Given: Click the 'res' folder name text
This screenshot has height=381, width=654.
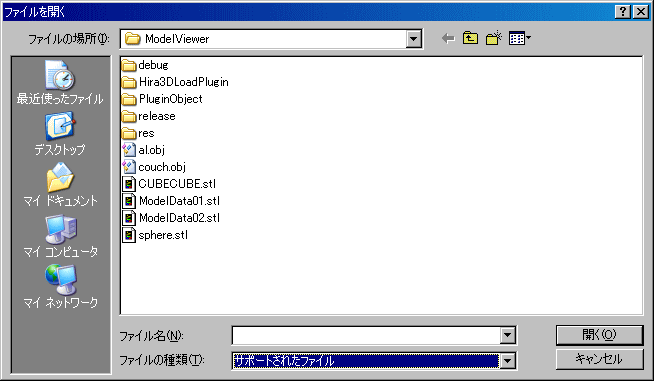Looking at the screenshot, I should tap(146, 134).
